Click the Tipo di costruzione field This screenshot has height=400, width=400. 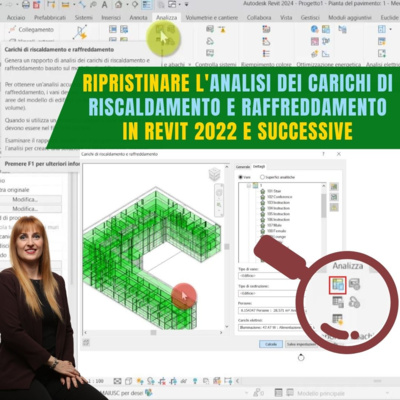[268, 293]
